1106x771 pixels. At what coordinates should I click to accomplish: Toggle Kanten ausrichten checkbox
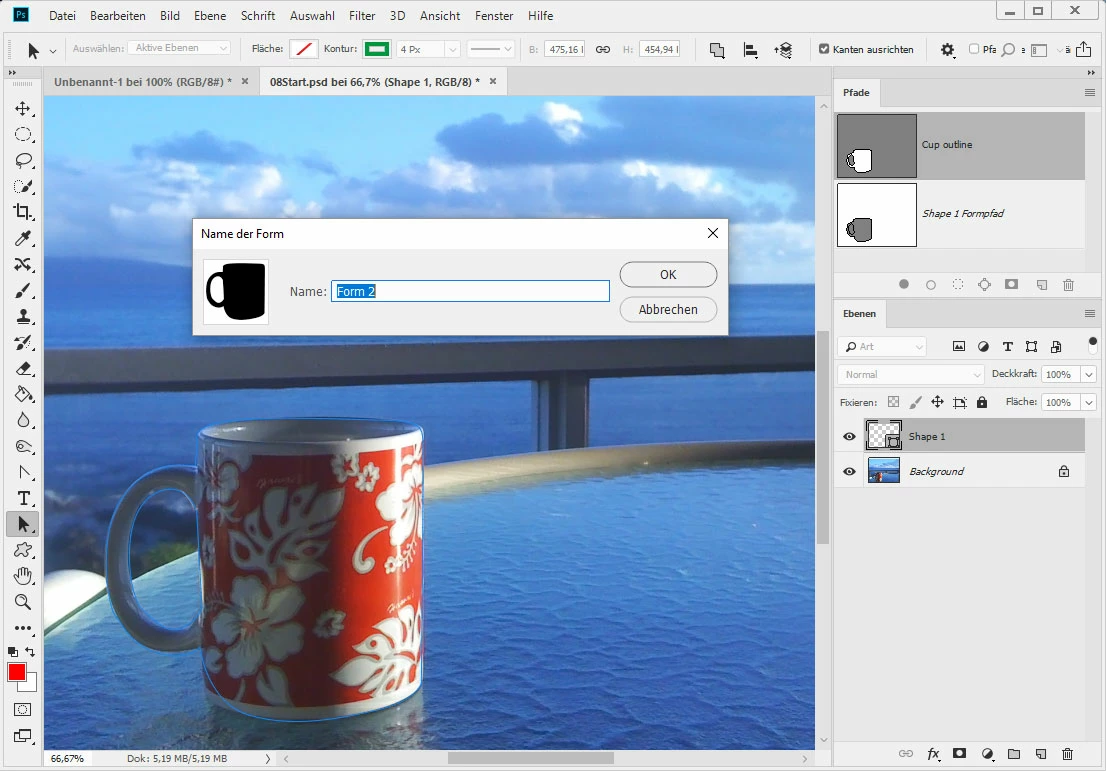coord(824,49)
